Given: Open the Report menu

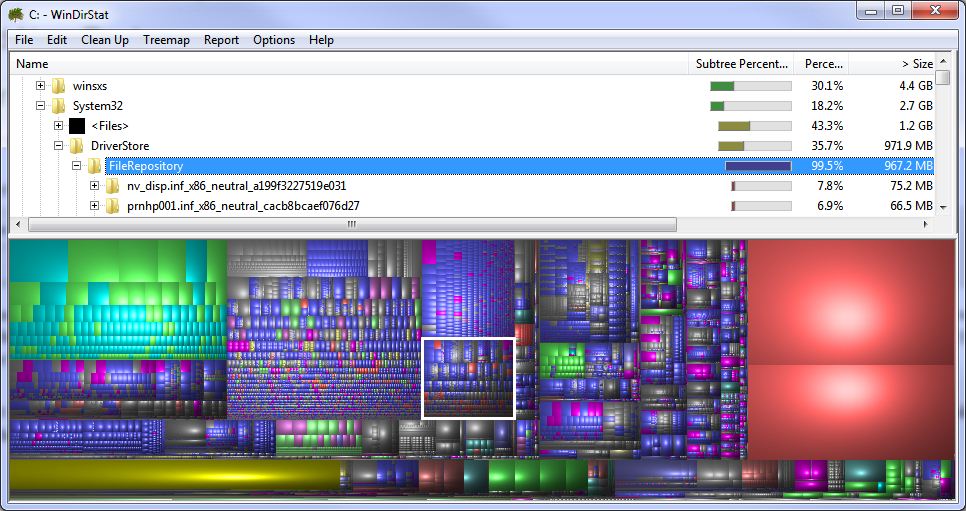Looking at the screenshot, I should [221, 40].
